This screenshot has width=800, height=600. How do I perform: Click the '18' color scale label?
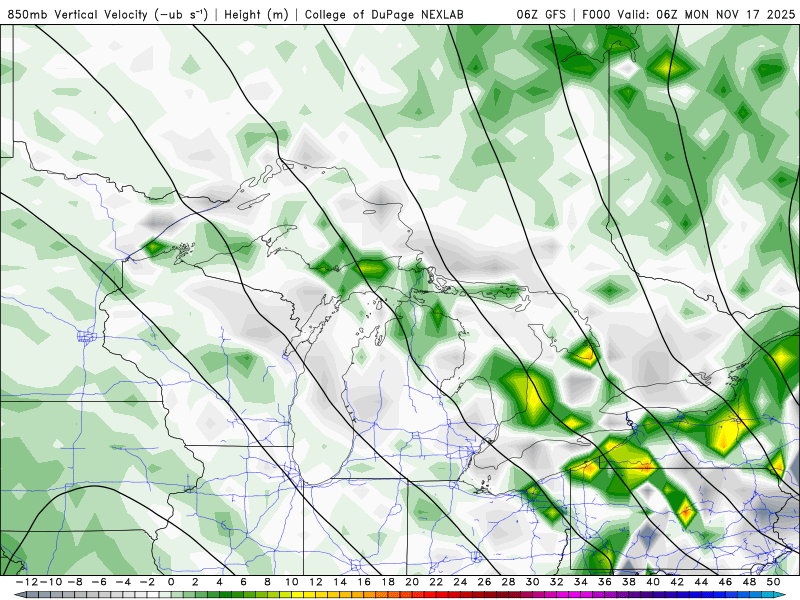pyautogui.click(x=388, y=582)
